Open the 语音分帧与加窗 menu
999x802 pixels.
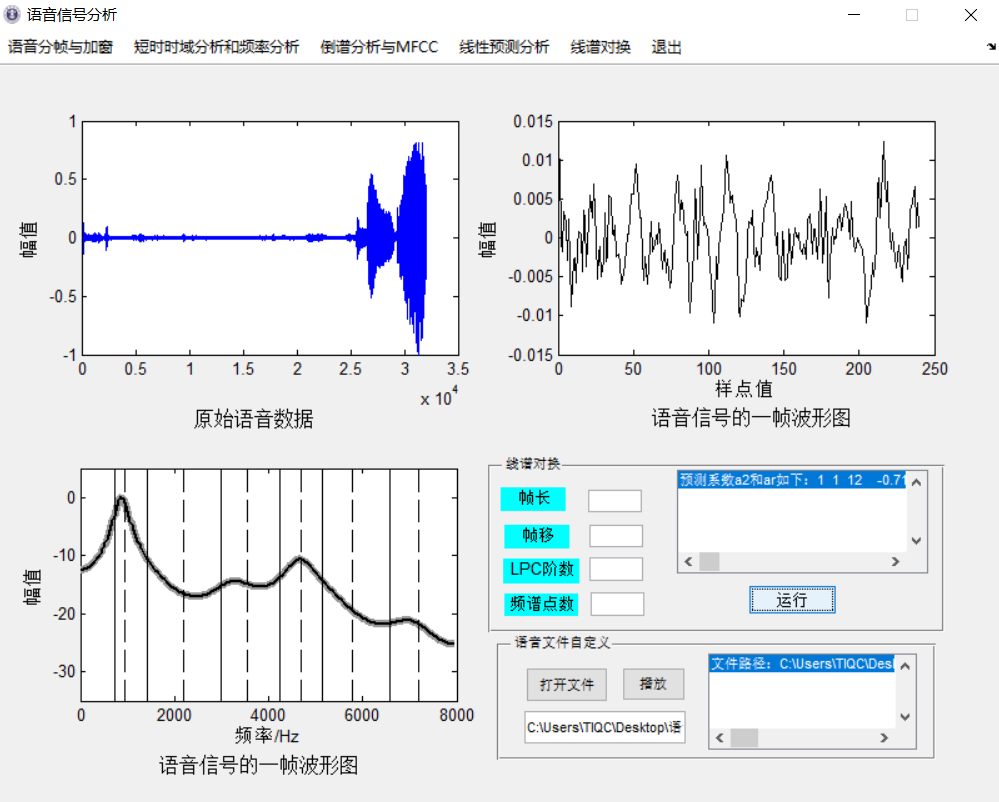pyautogui.click(x=60, y=47)
